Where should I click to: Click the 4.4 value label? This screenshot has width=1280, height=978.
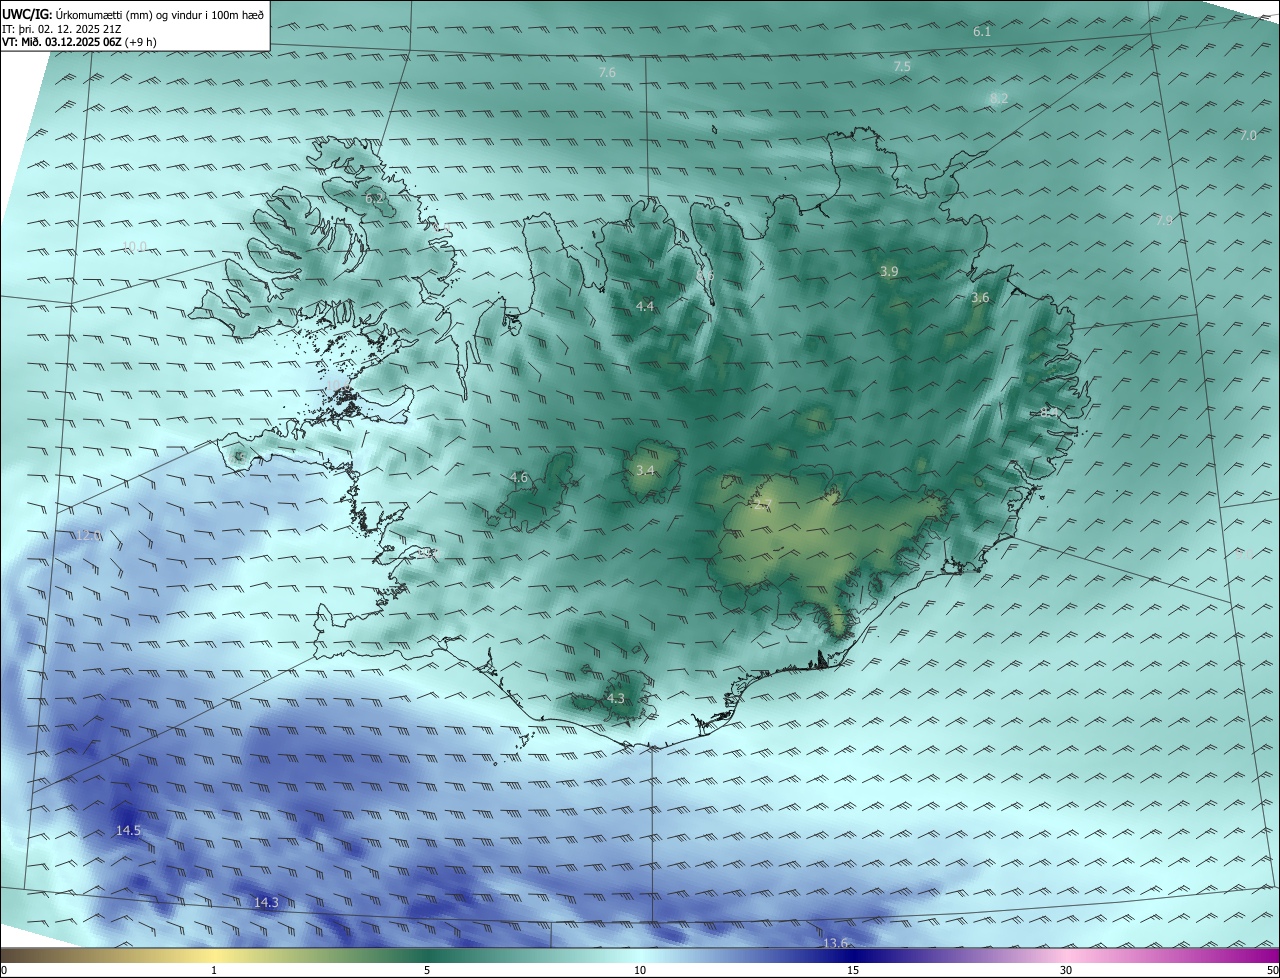[645, 306]
